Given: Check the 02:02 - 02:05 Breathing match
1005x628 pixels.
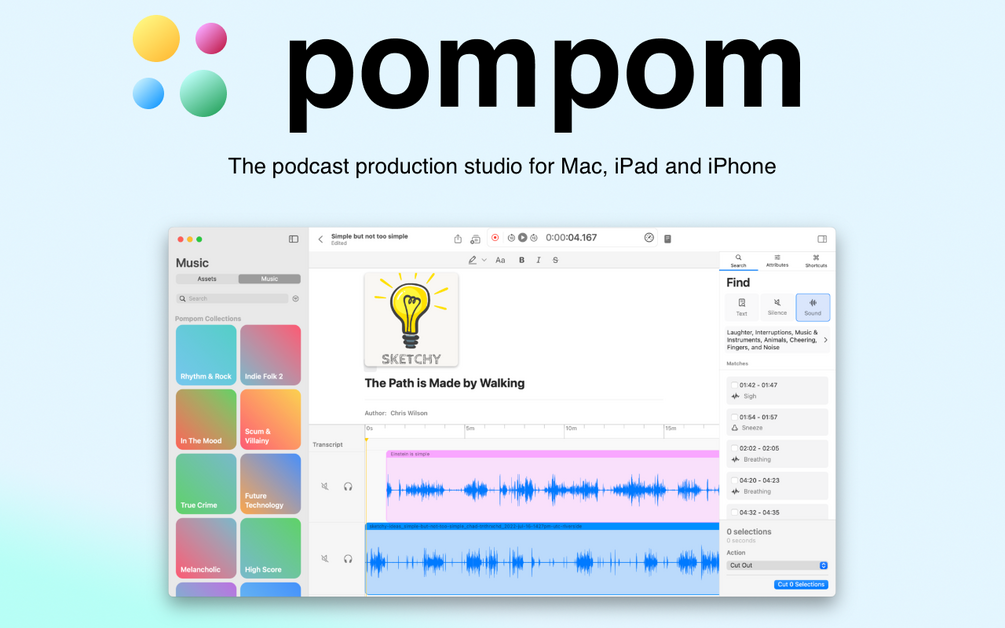Looking at the screenshot, I should [735, 449].
